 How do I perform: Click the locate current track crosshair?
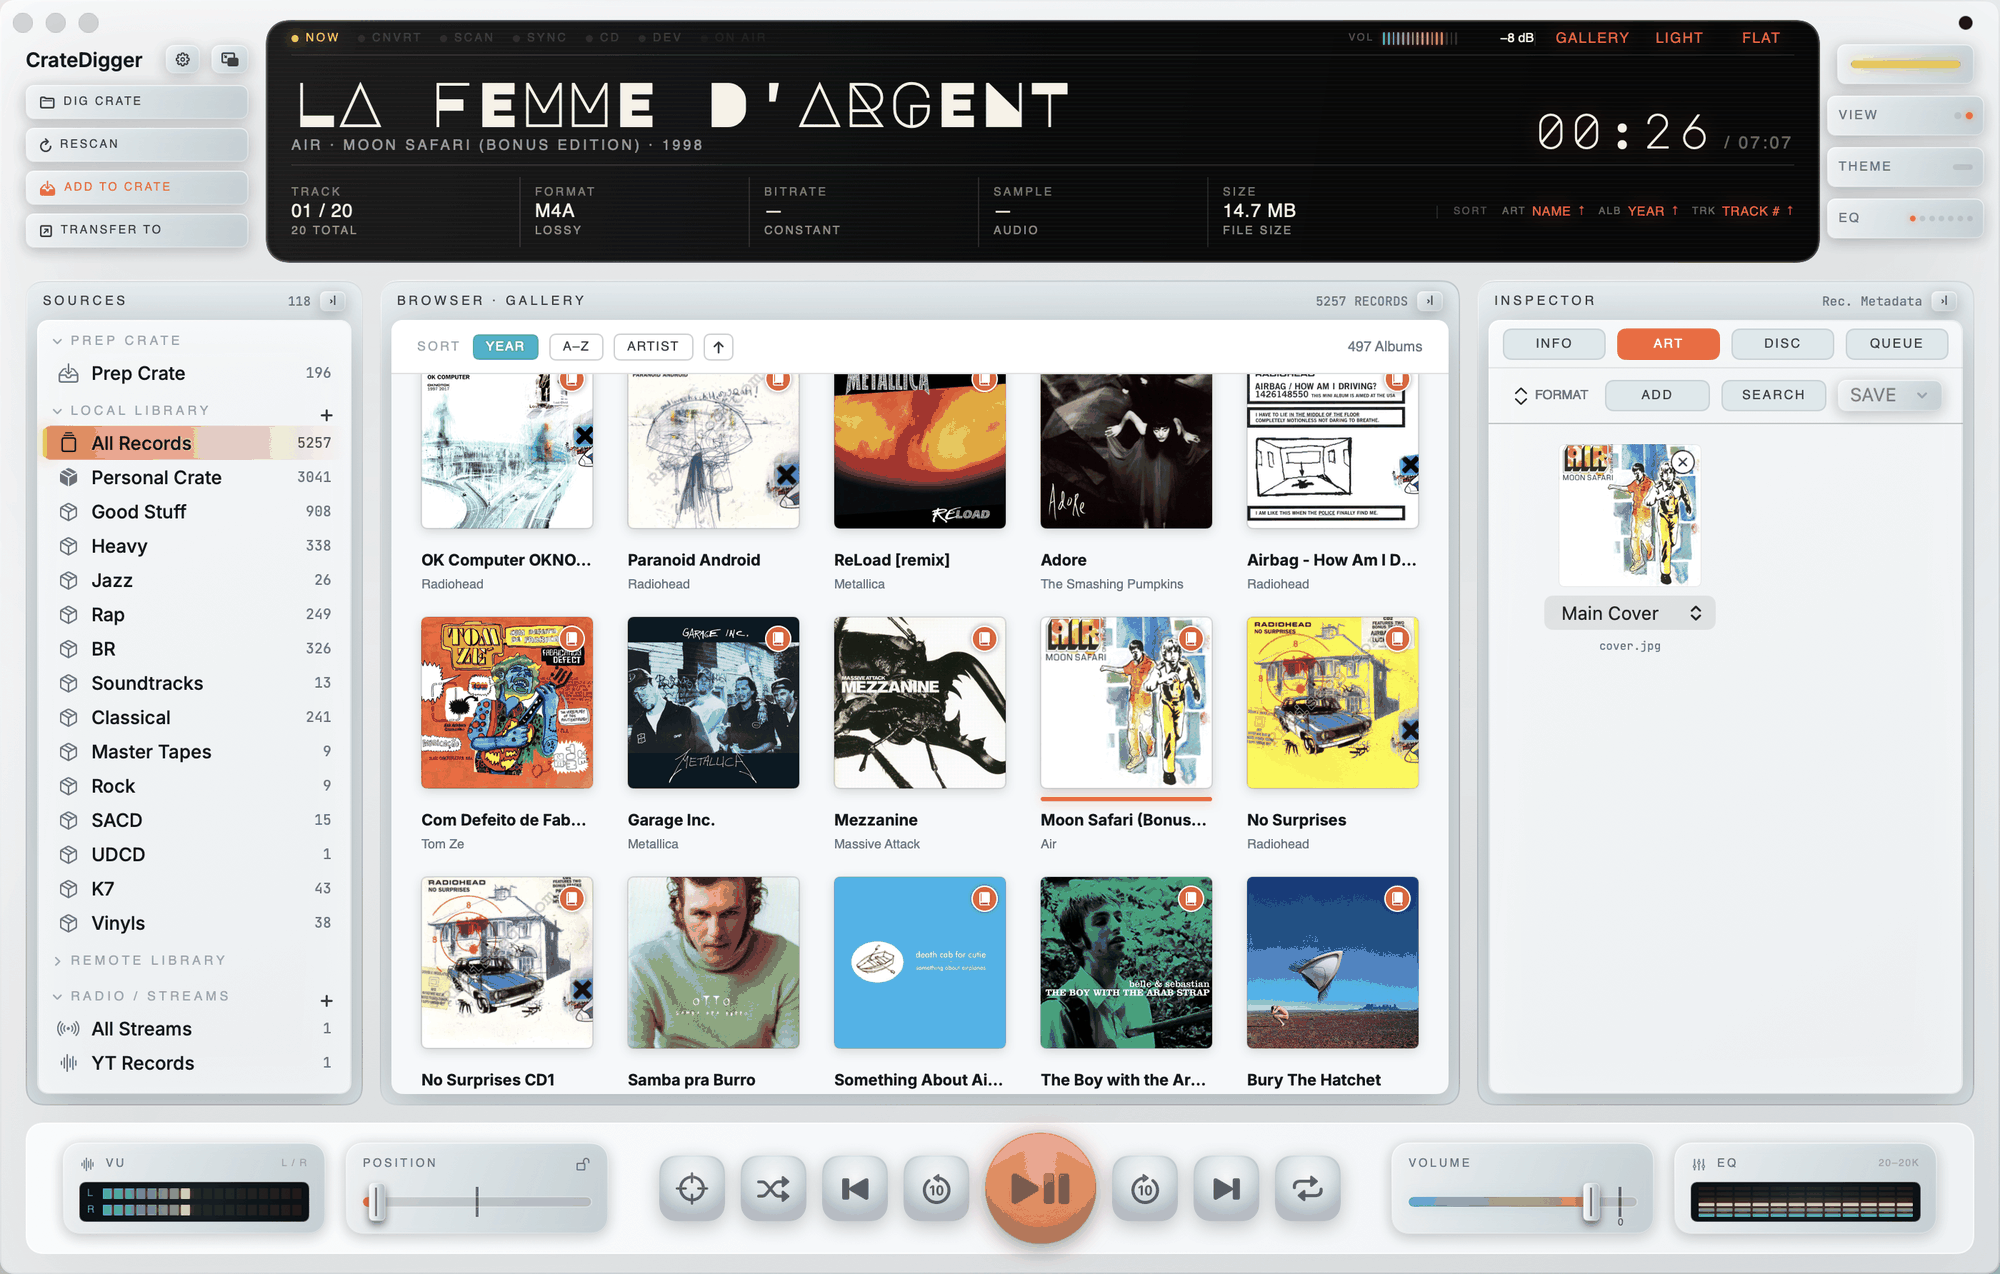click(x=692, y=1189)
